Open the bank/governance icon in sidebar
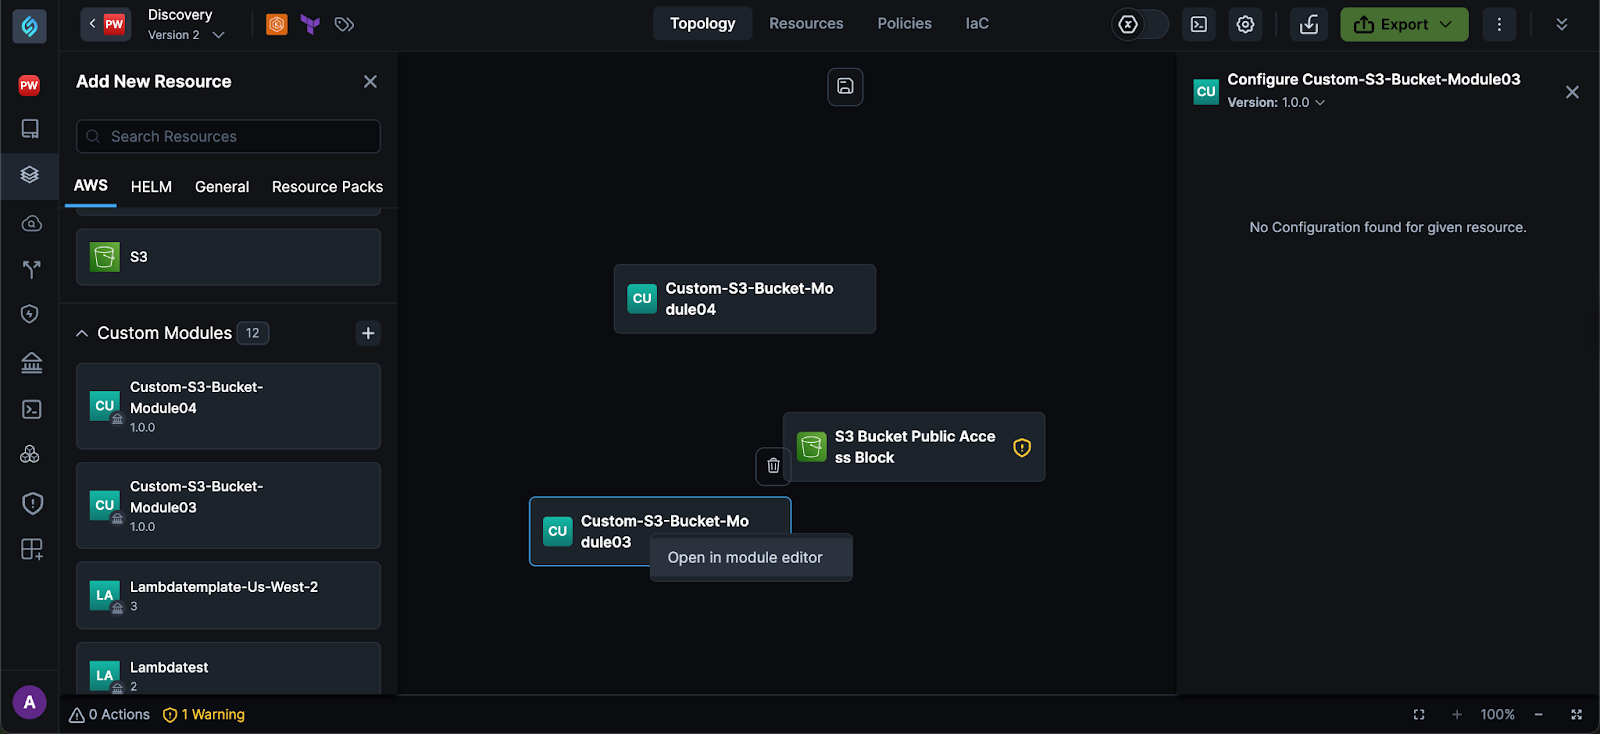Image resolution: width=1600 pixels, height=734 pixels. [31, 362]
